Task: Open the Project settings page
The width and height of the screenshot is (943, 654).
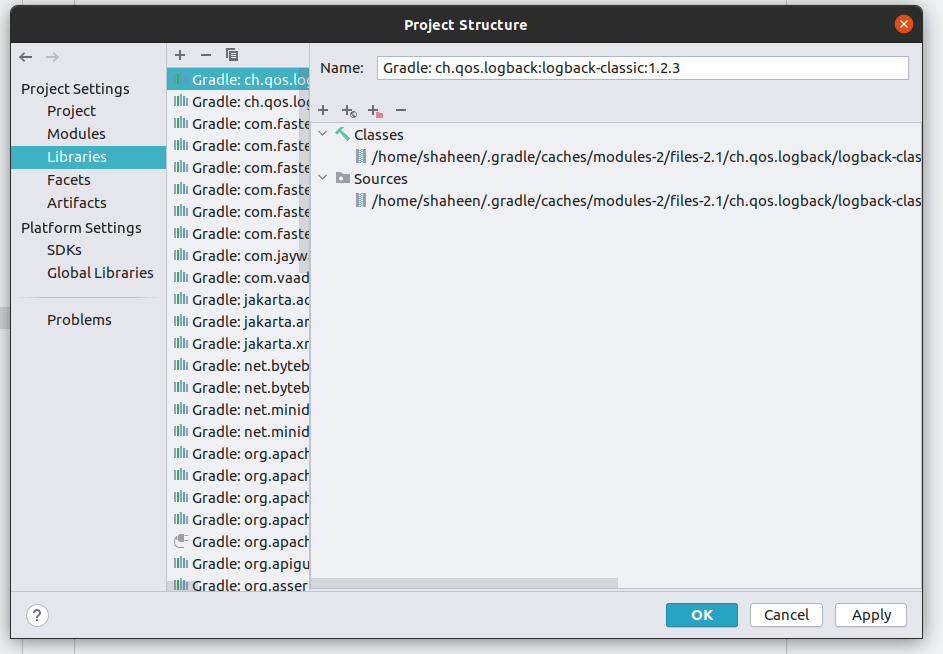Action: pyautogui.click(x=72, y=111)
